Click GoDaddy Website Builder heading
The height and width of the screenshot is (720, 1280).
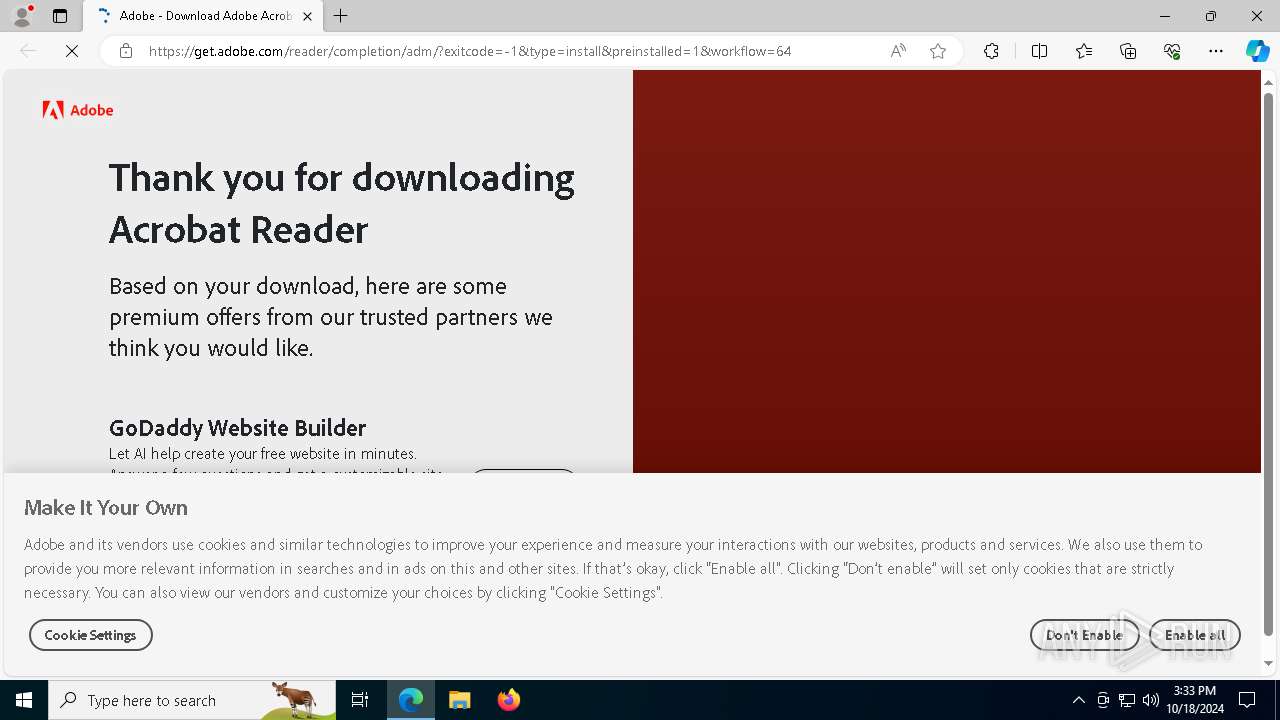pyautogui.click(x=237, y=428)
